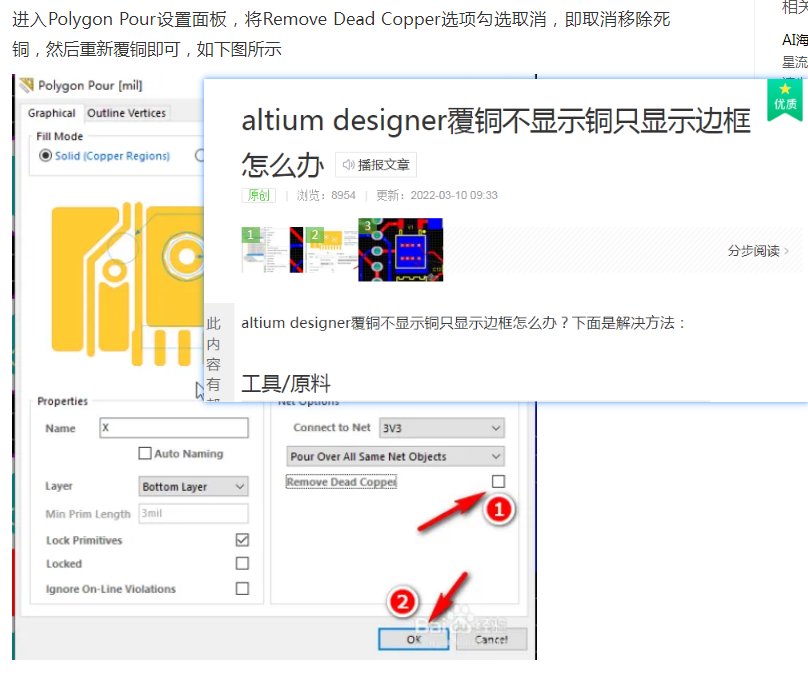The width and height of the screenshot is (808, 675).
Task: Click 更新: 2022-03-10 09:33 timestamp
Action: (x=436, y=195)
